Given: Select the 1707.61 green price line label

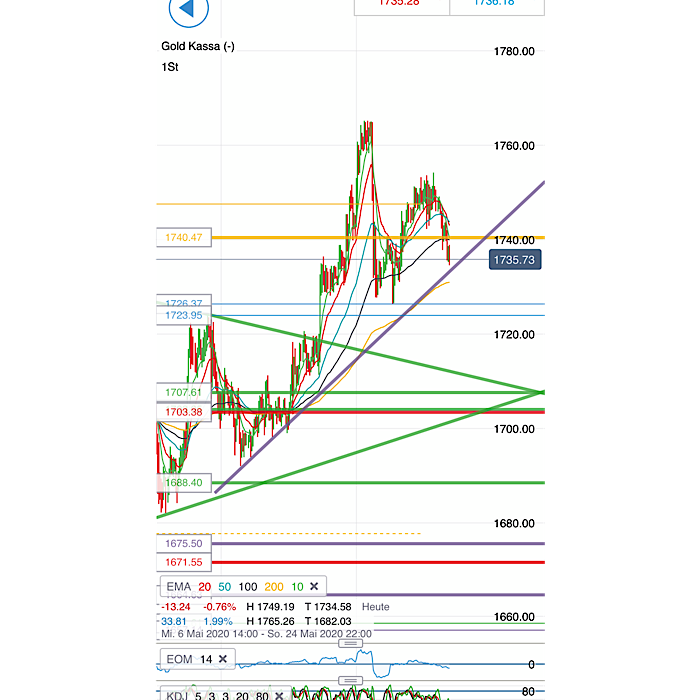Looking at the screenshot, I should click(x=184, y=392).
